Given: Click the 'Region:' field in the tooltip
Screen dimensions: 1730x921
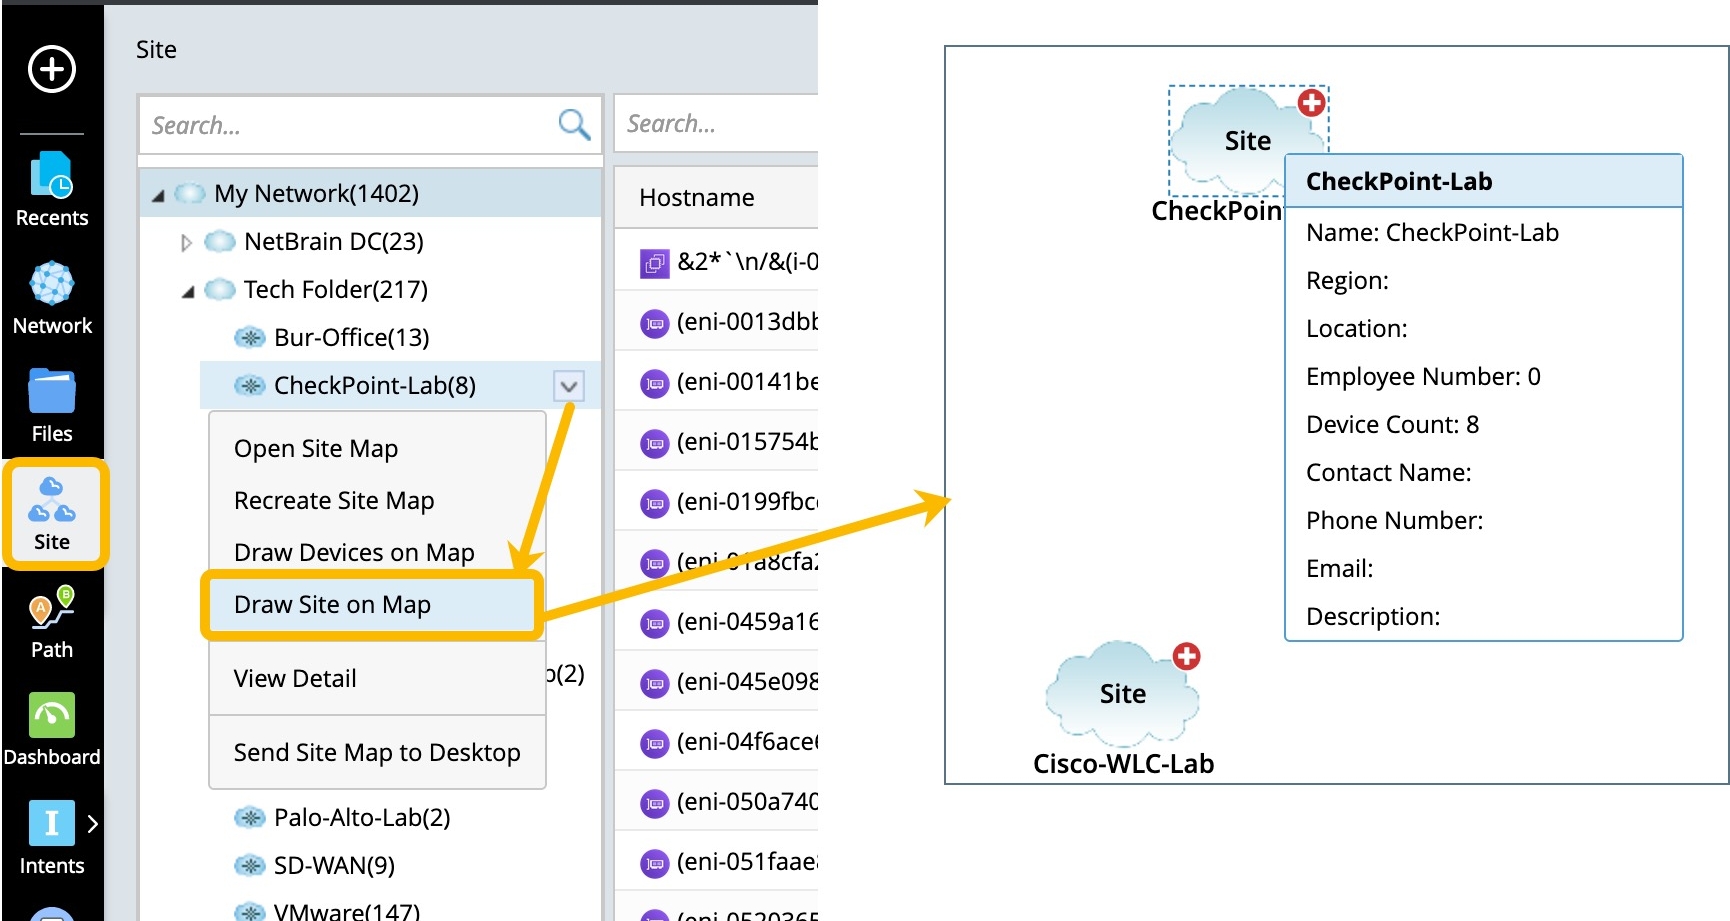Looking at the screenshot, I should [1347, 280].
